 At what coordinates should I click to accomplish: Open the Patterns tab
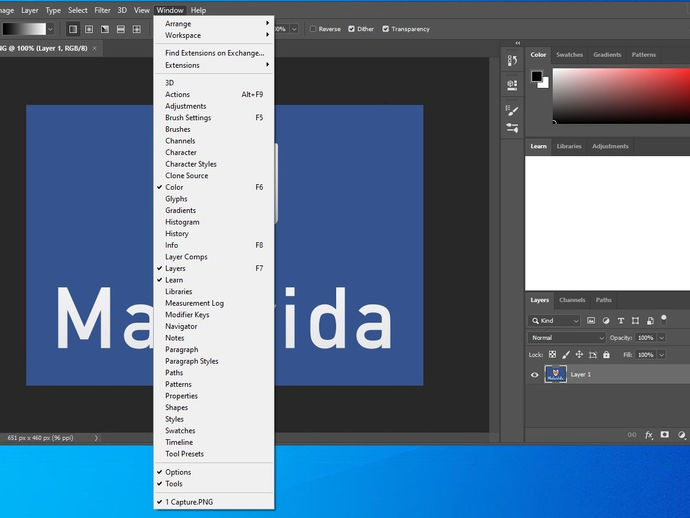pos(643,55)
